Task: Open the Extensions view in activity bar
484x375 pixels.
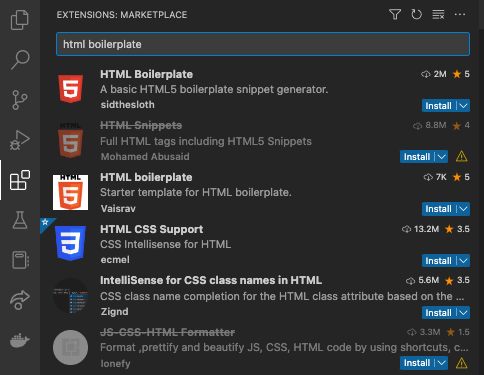Action: [x=20, y=180]
